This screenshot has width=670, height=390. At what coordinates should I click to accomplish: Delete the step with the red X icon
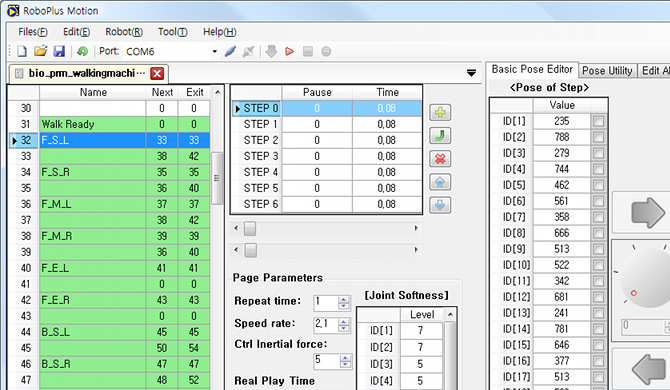click(x=440, y=159)
